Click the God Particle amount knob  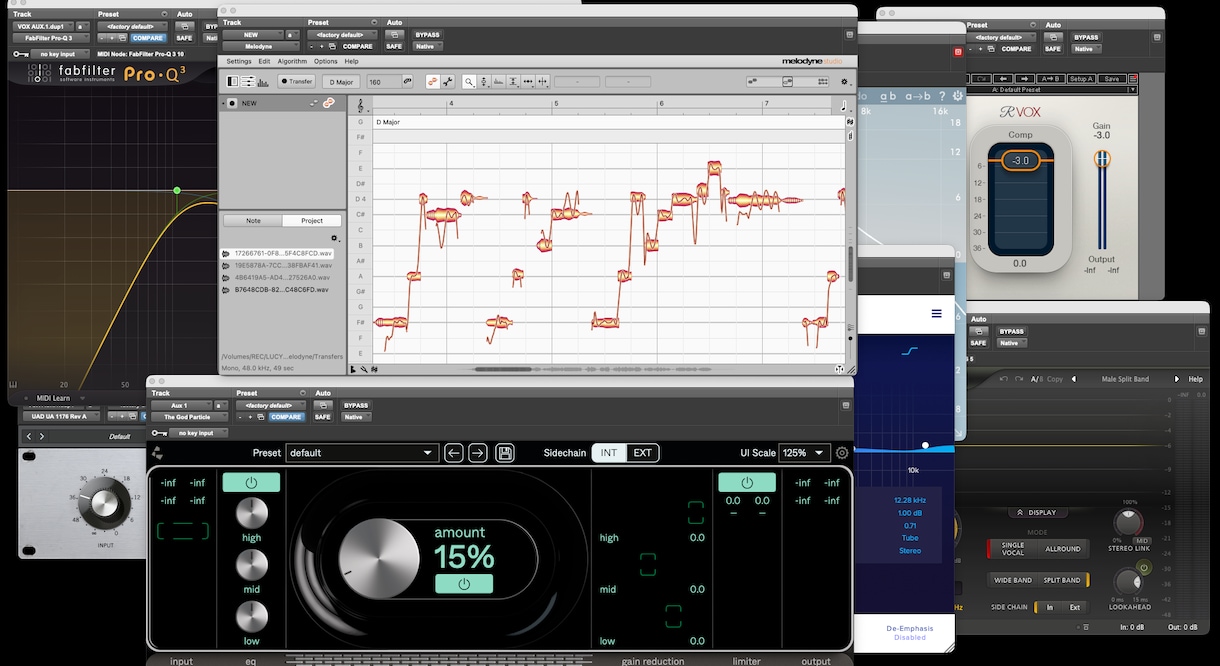coord(380,558)
